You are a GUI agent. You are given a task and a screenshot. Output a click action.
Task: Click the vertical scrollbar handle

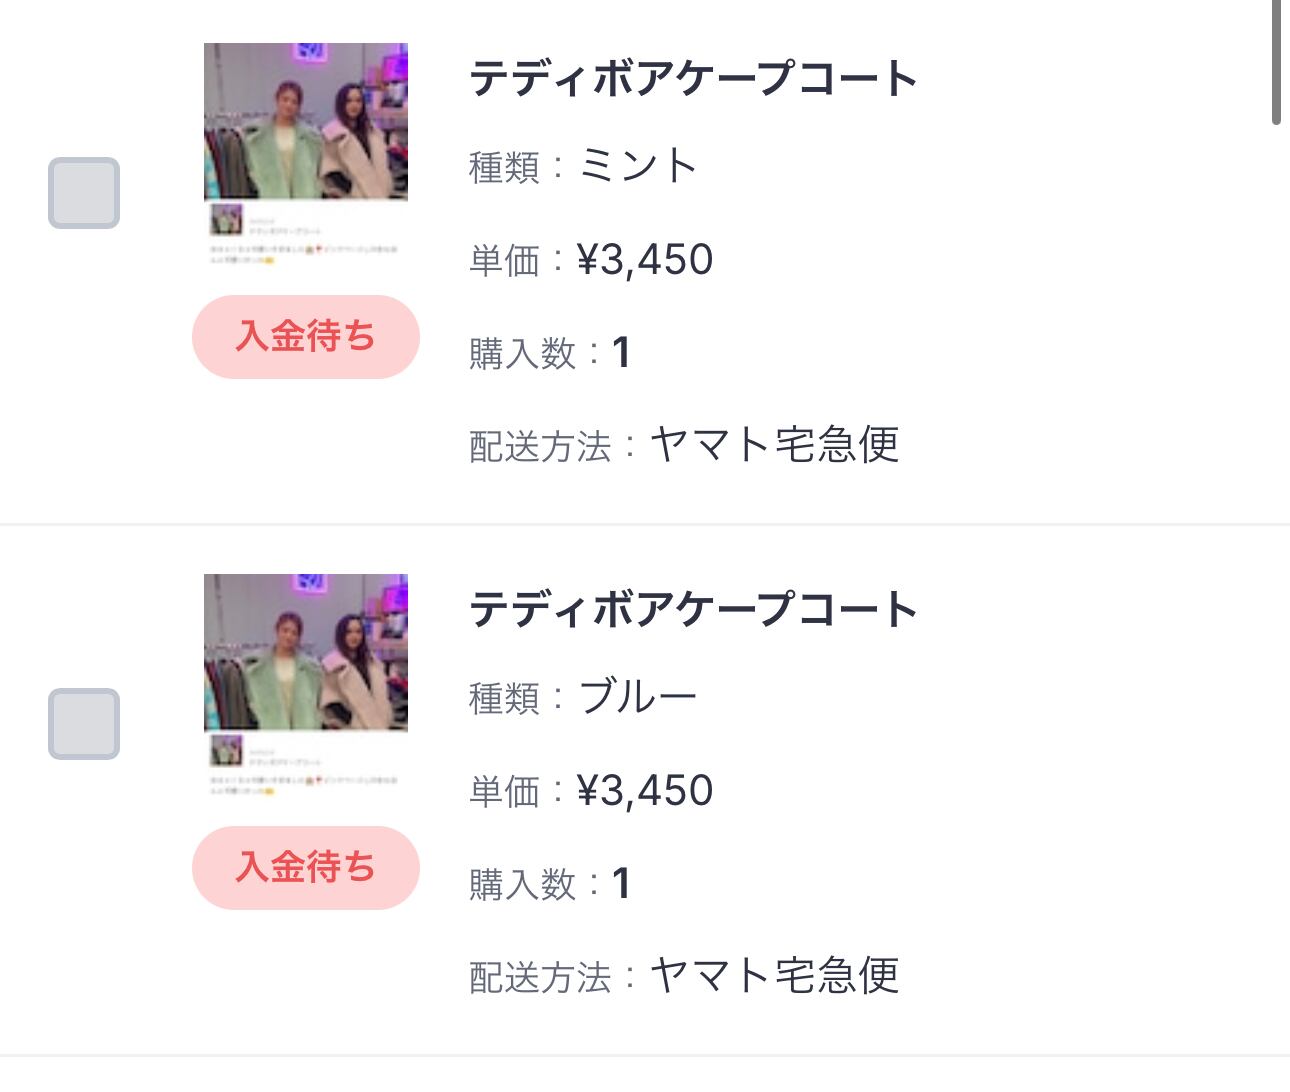click(x=1276, y=60)
